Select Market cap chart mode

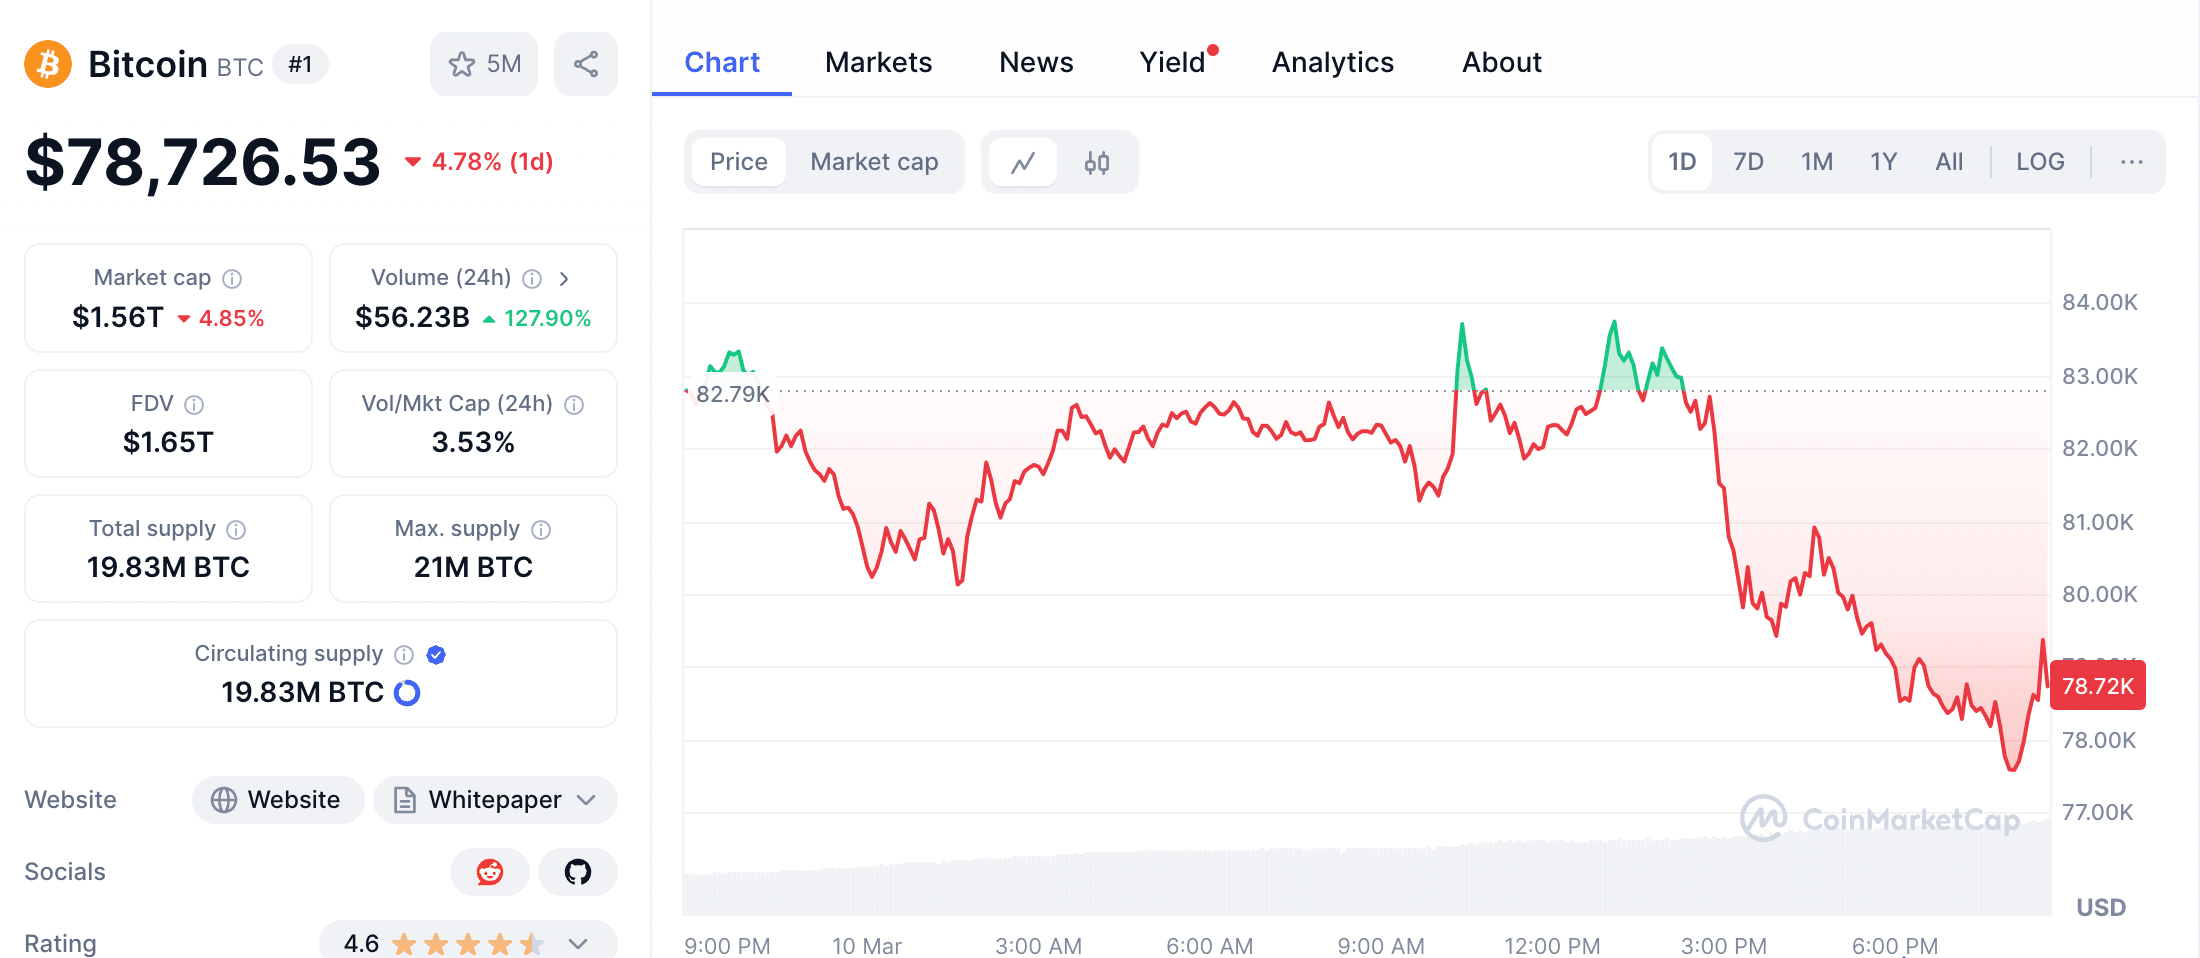tap(874, 162)
